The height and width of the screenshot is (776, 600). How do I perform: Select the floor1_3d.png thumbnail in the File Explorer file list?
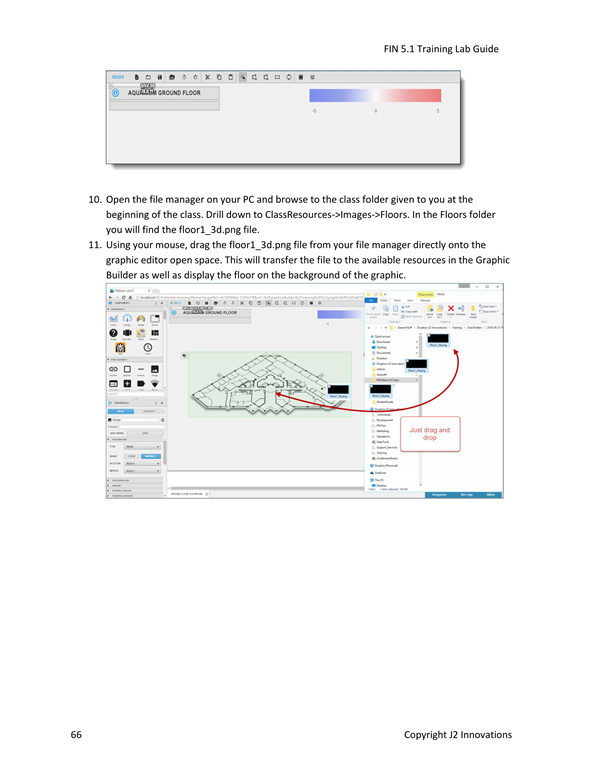[438, 340]
